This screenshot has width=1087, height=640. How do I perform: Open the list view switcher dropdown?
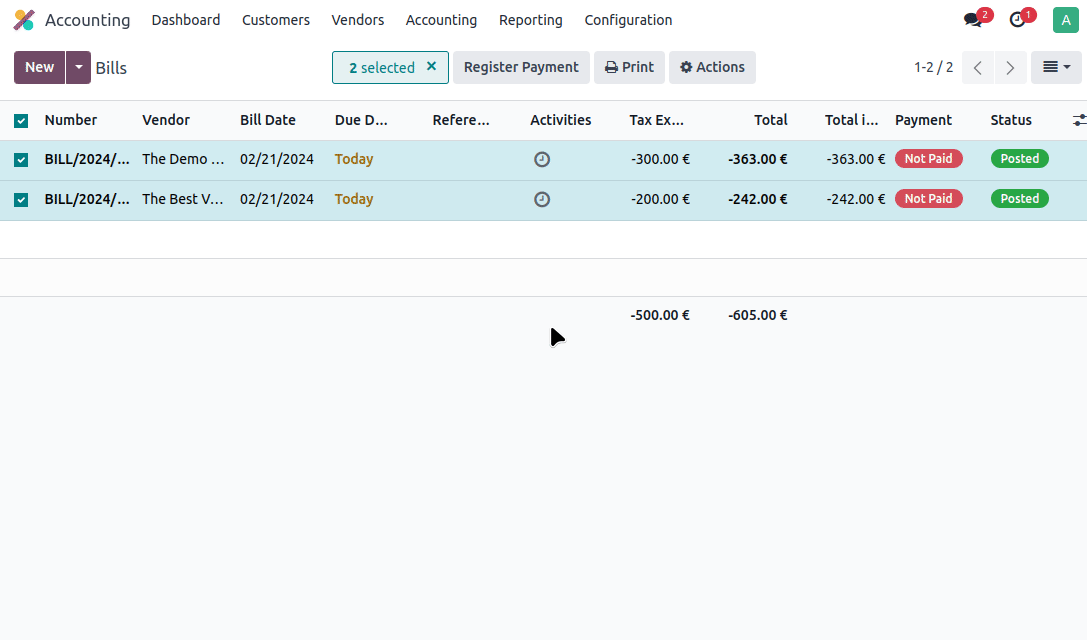tap(1056, 68)
